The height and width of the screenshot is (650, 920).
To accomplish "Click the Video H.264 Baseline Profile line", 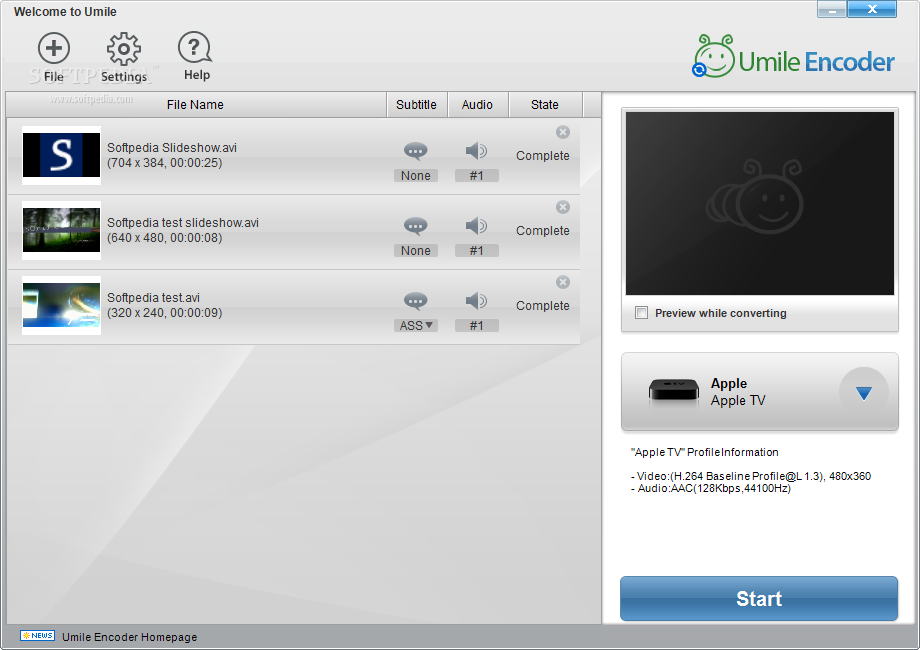I will [751, 476].
